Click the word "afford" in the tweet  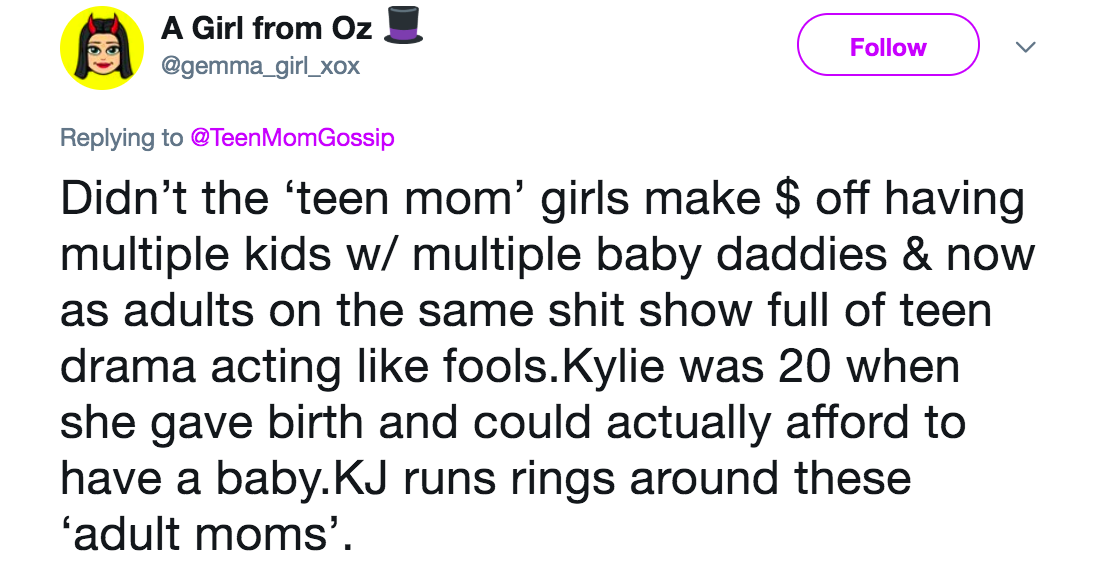[849, 422]
